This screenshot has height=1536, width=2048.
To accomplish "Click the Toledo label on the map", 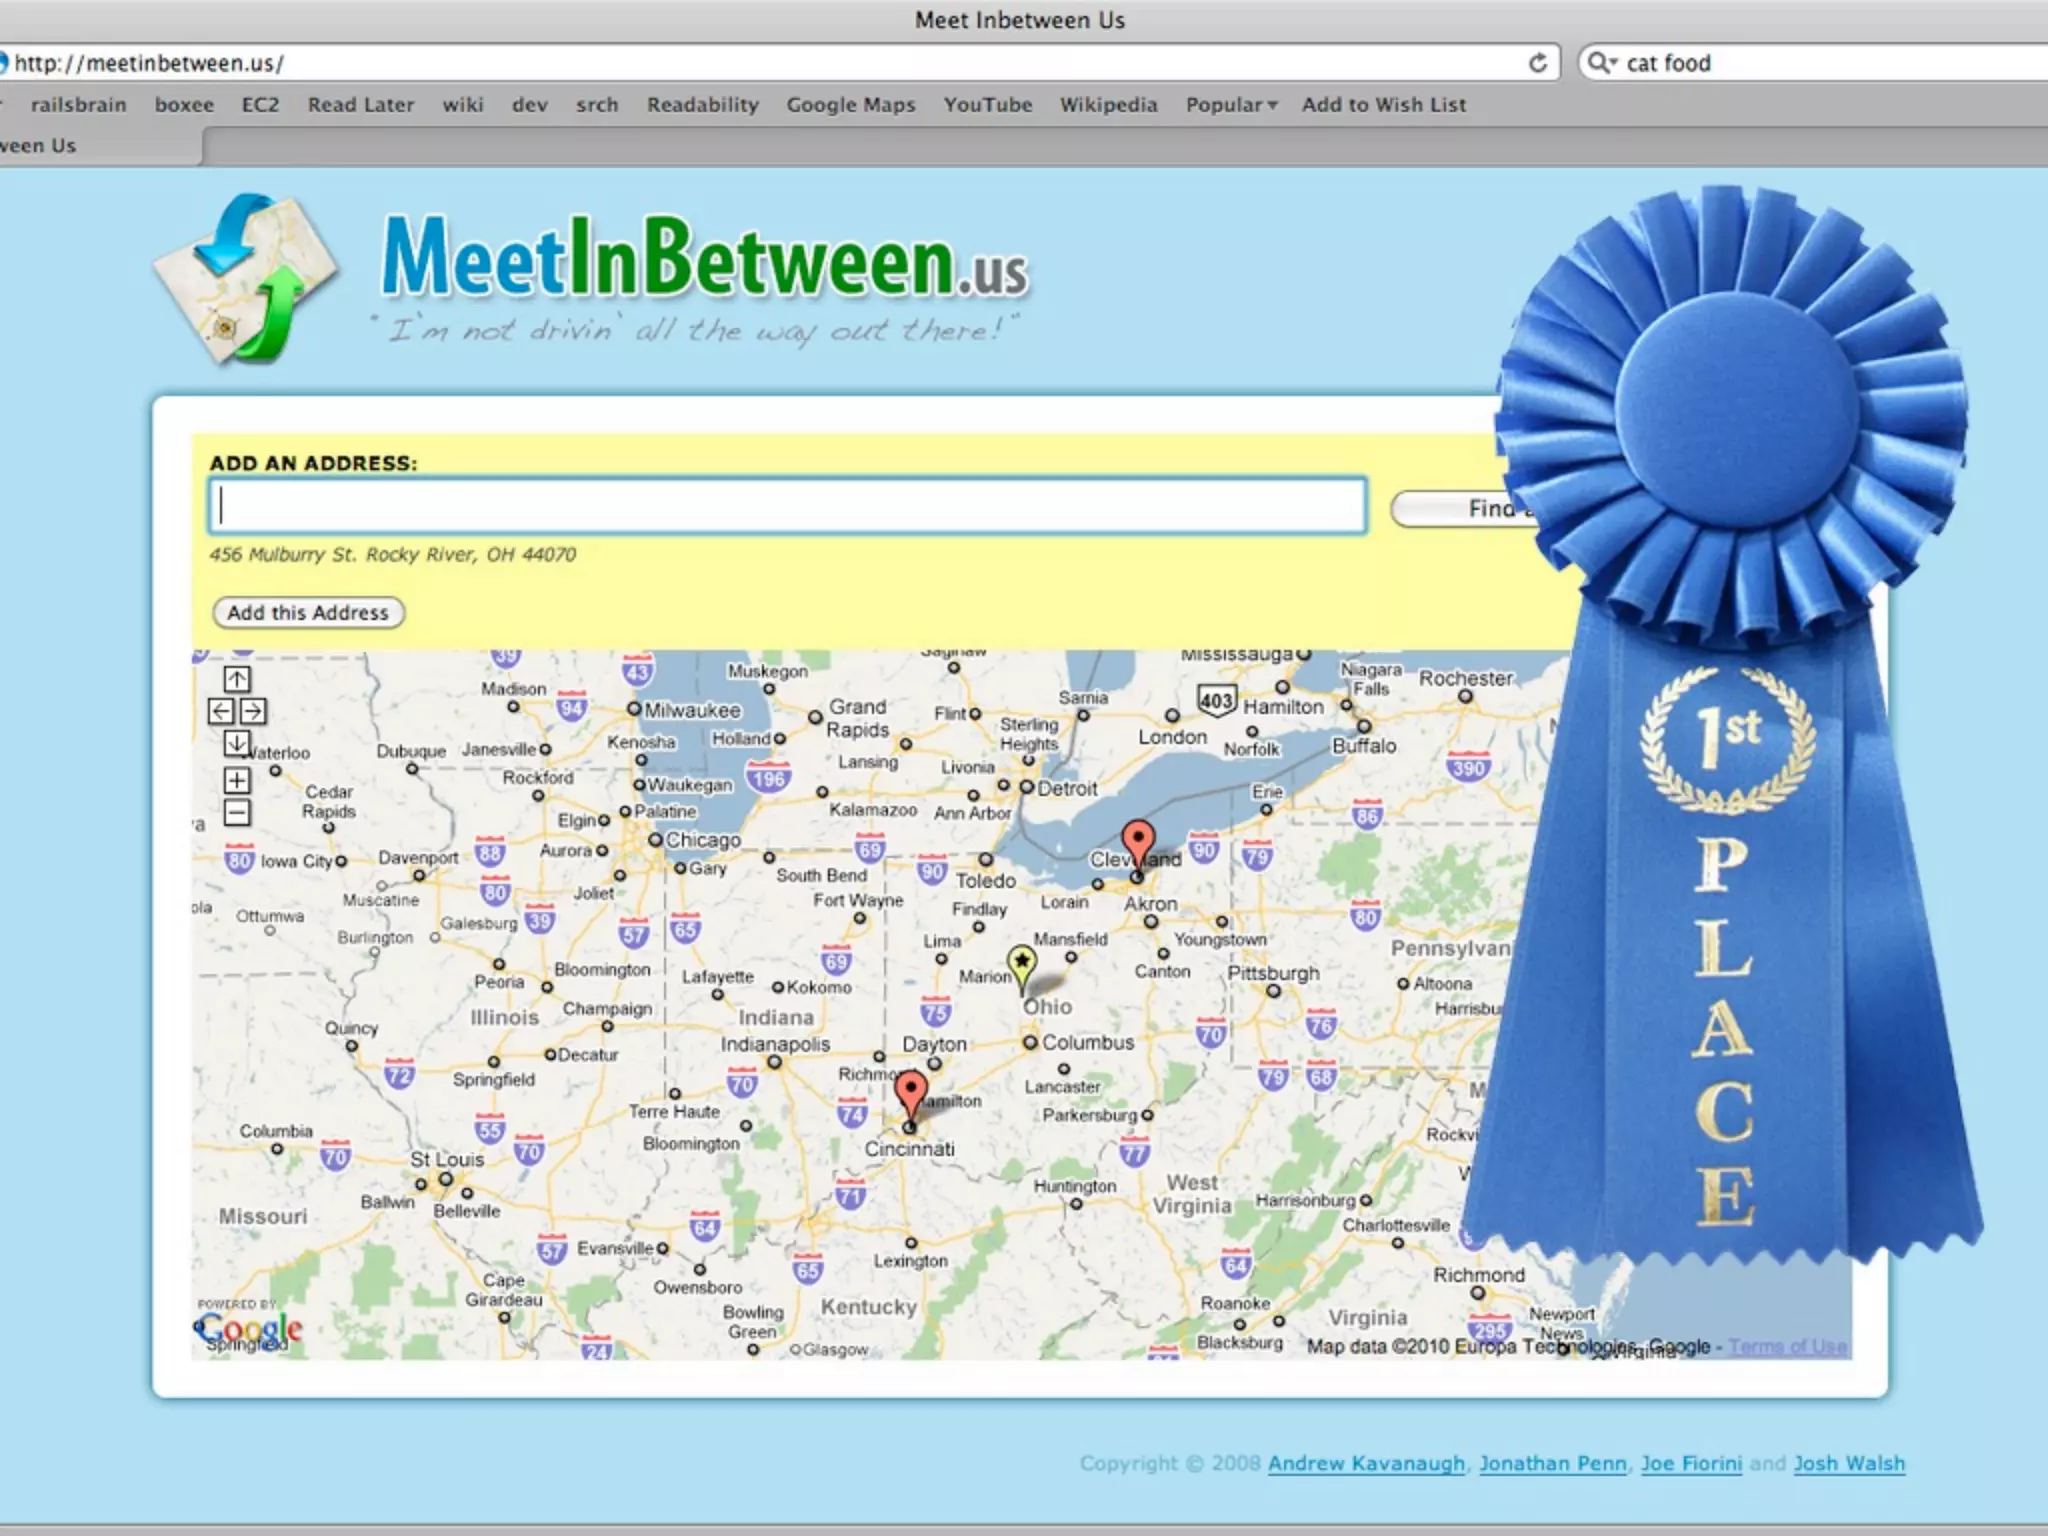I will coord(985,881).
